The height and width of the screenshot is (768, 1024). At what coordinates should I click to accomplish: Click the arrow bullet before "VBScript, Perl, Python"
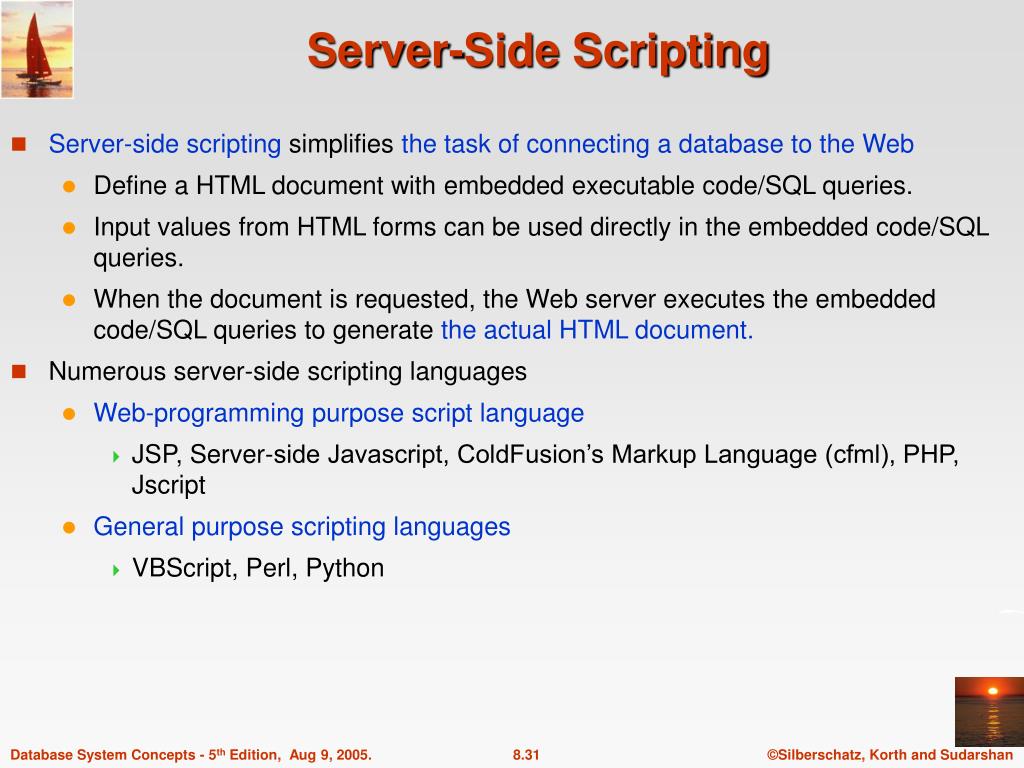tap(117, 570)
